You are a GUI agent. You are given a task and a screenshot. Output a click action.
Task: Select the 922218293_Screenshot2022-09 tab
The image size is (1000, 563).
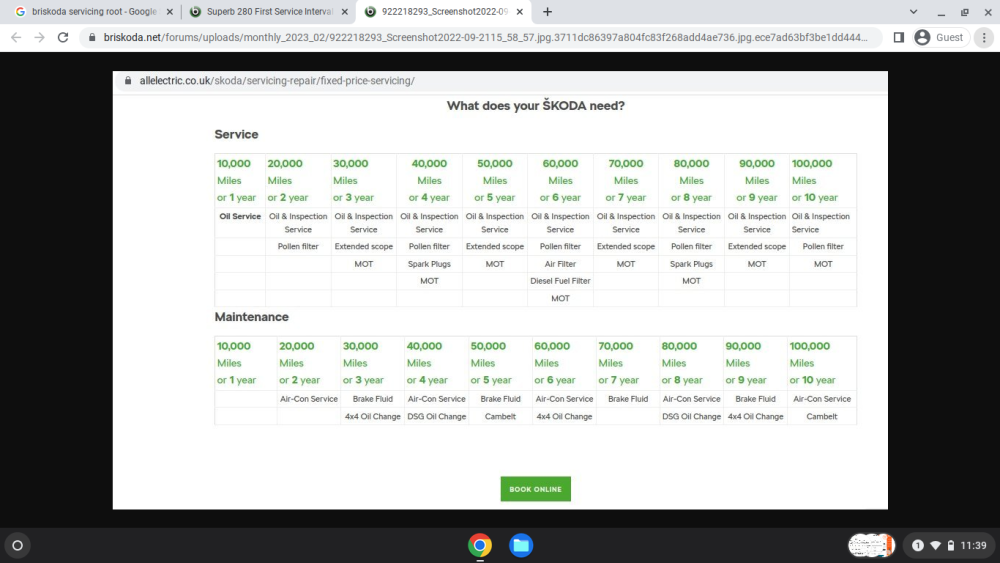pyautogui.click(x=445, y=11)
